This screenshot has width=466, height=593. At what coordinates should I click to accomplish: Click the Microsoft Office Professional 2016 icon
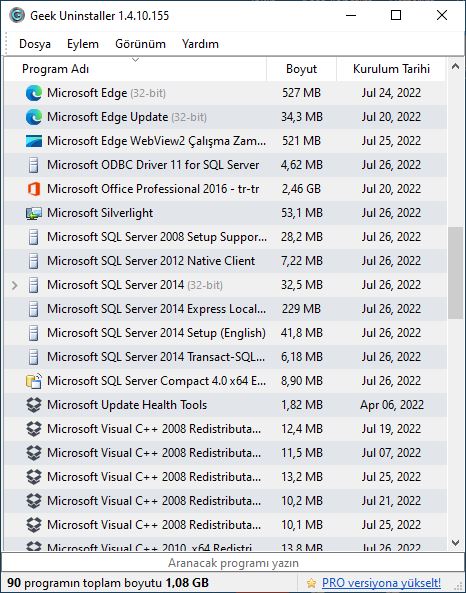coord(34,189)
